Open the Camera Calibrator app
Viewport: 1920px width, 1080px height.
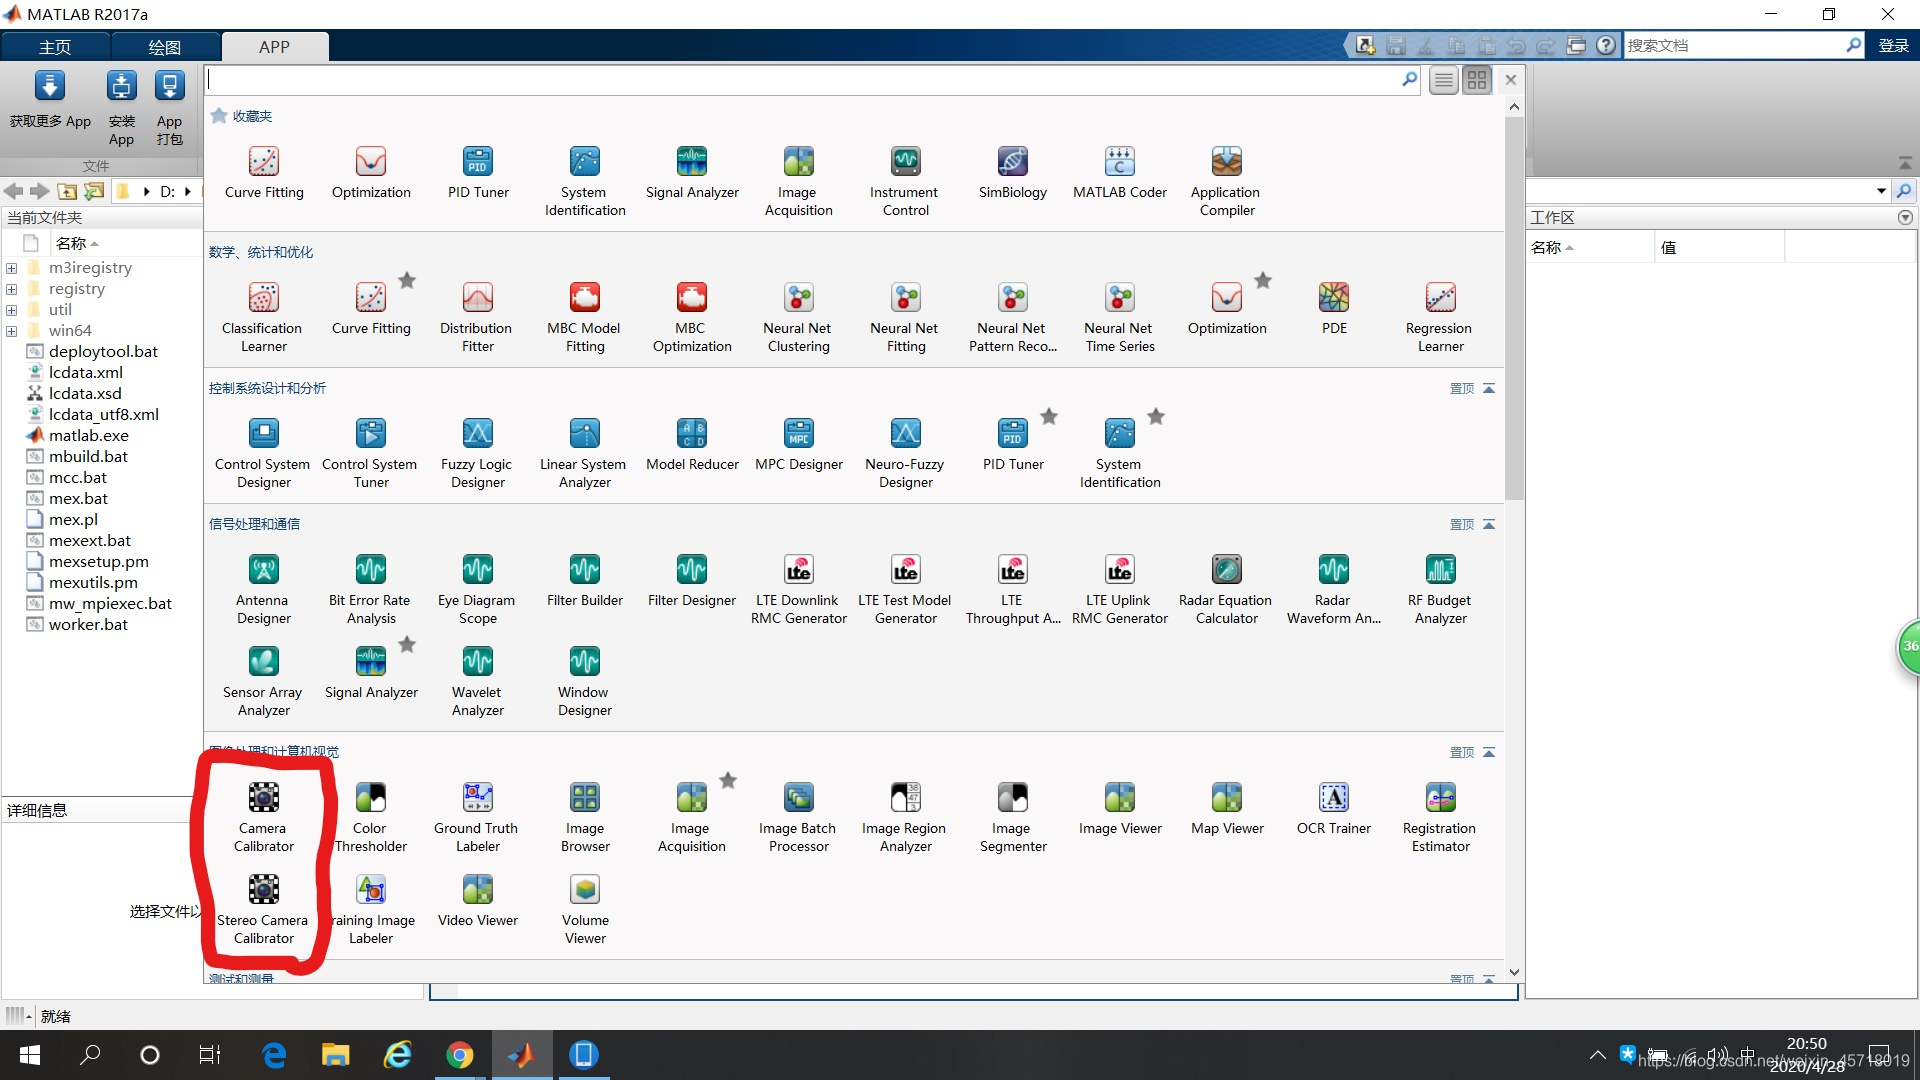point(263,798)
